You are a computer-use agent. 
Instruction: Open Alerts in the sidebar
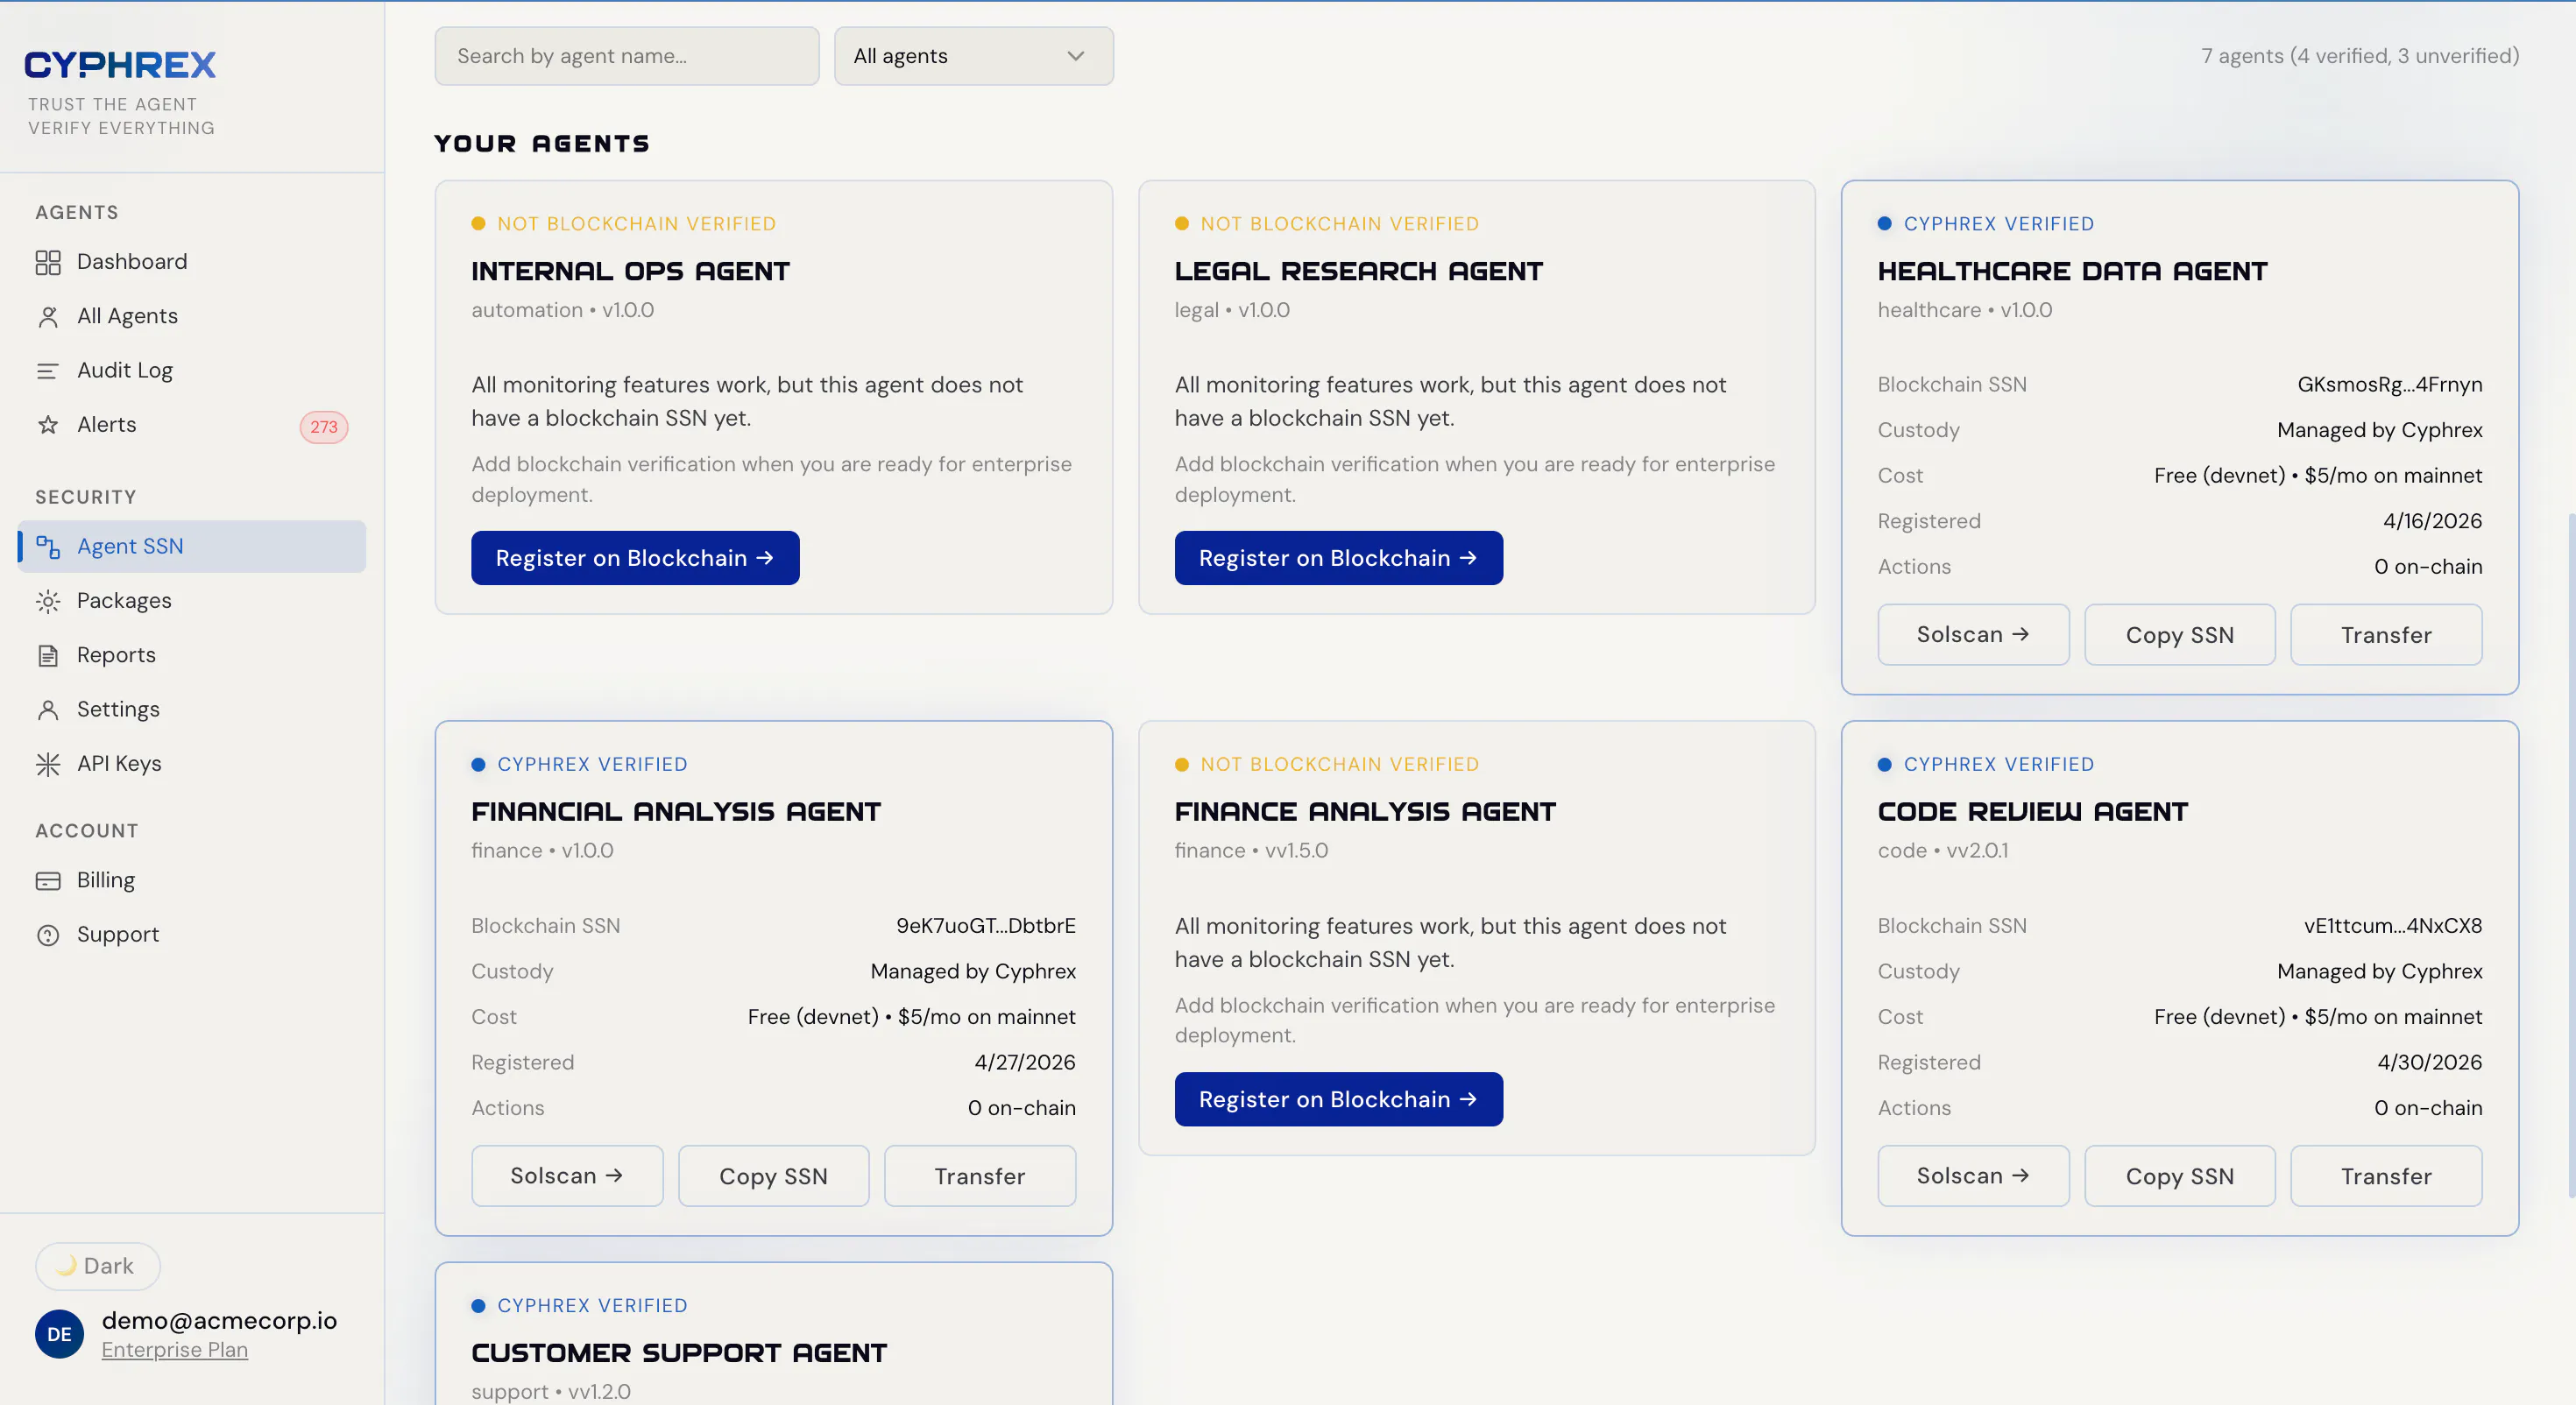coord(191,425)
